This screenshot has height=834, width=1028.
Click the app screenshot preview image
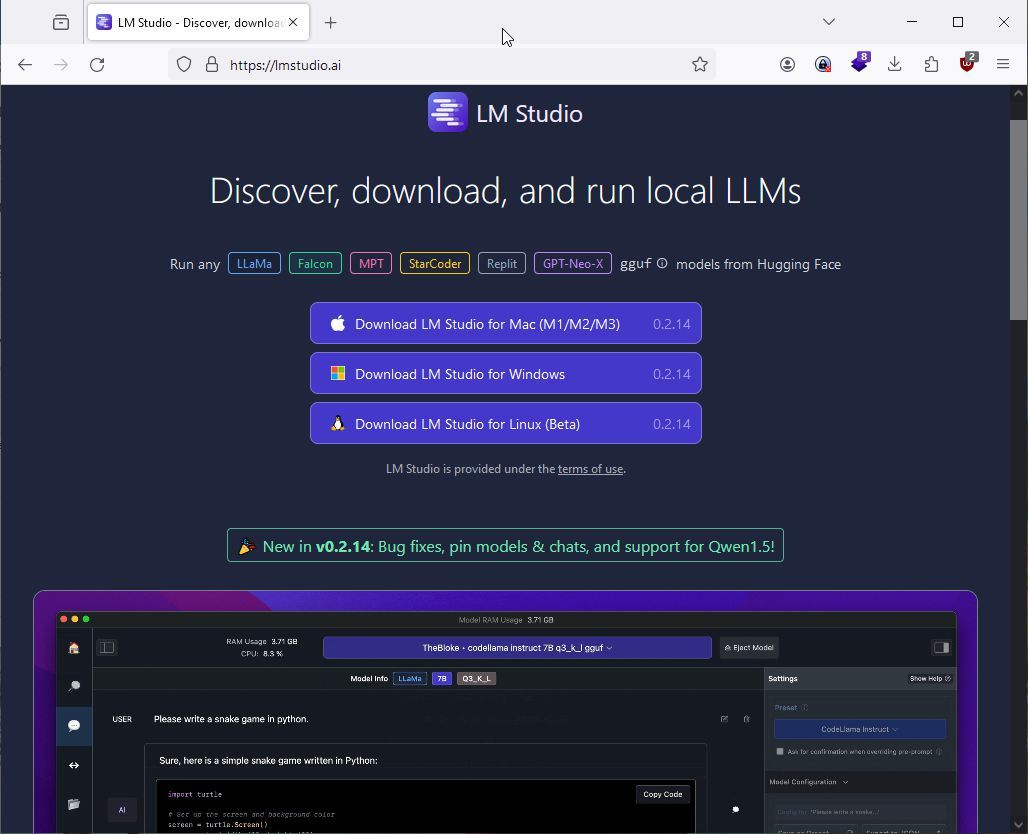point(505,712)
